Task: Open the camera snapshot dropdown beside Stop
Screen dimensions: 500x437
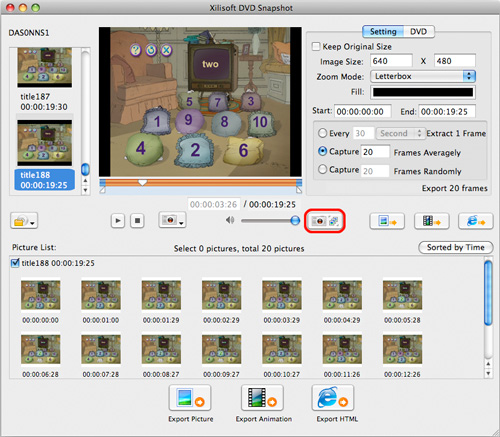Action: coord(172,220)
